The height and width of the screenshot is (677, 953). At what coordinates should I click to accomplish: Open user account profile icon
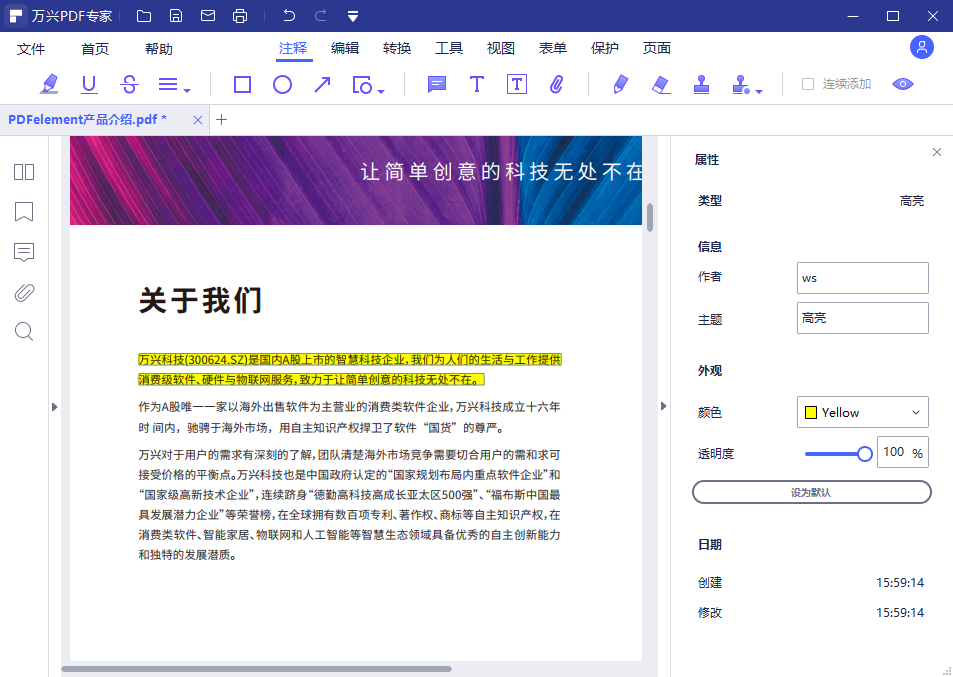click(x=921, y=47)
